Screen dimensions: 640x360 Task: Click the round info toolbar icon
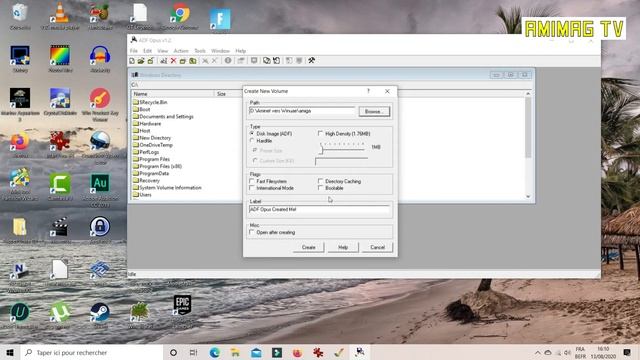[228, 60]
